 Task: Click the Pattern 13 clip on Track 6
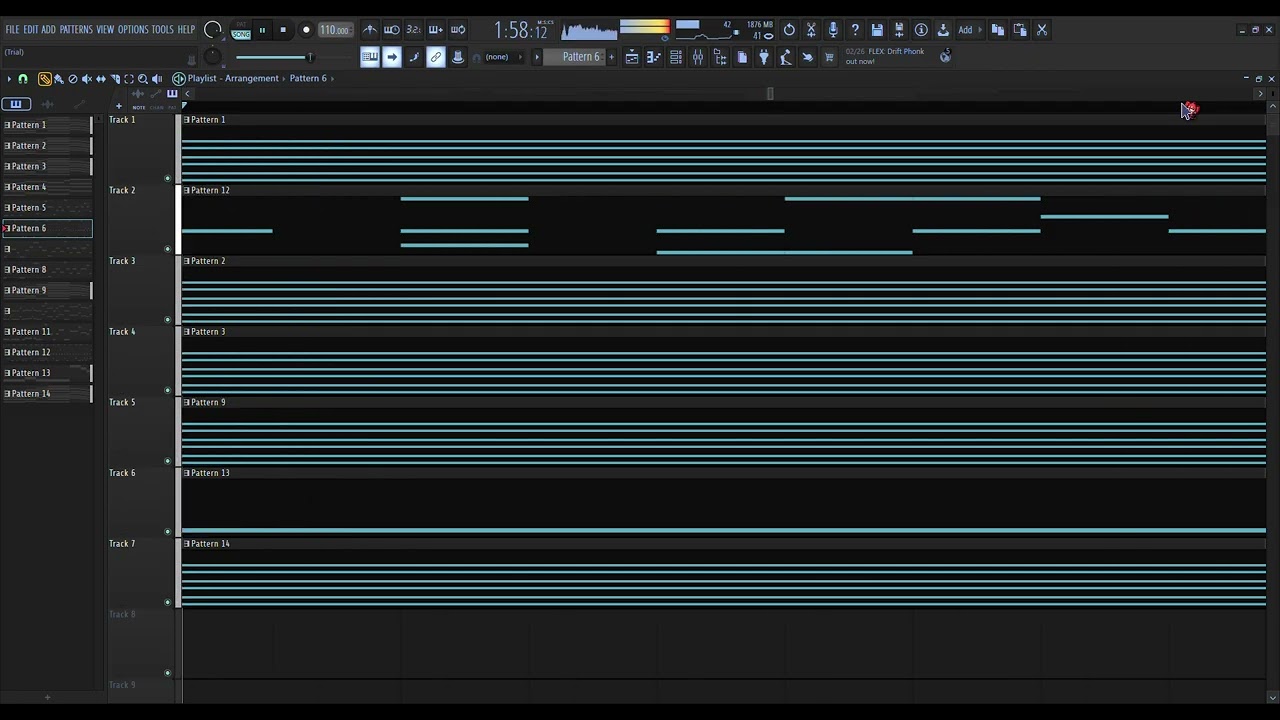724,502
